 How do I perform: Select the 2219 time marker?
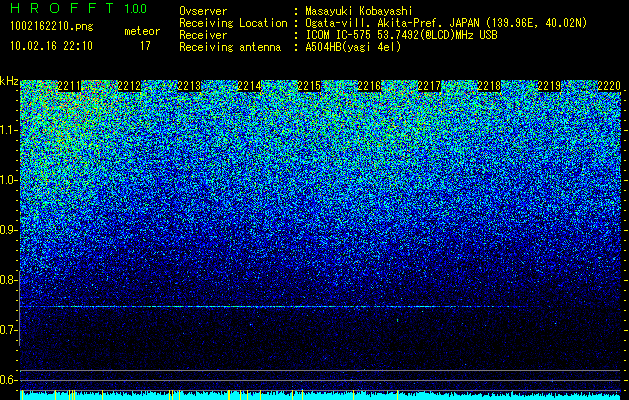pyautogui.click(x=549, y=86)
